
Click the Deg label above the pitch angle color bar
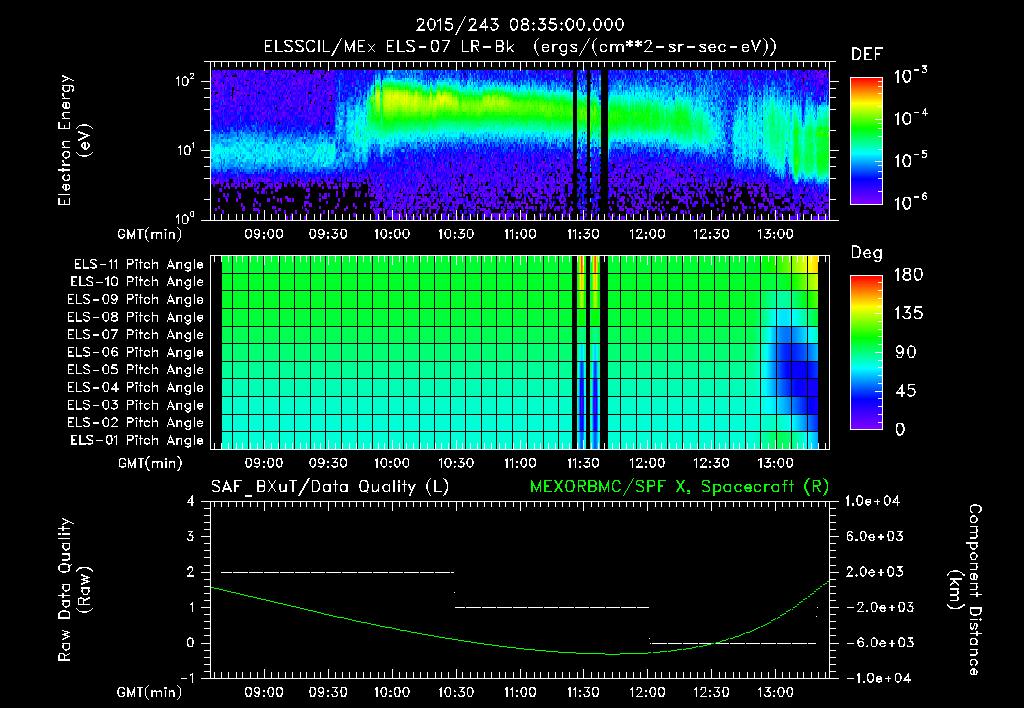click(x=866, y=253)
